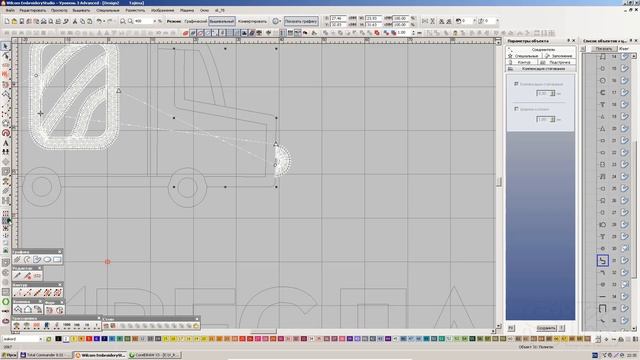
Task: Click the house-shaped middle icon in the fill palette
Action: pos(27,309)
